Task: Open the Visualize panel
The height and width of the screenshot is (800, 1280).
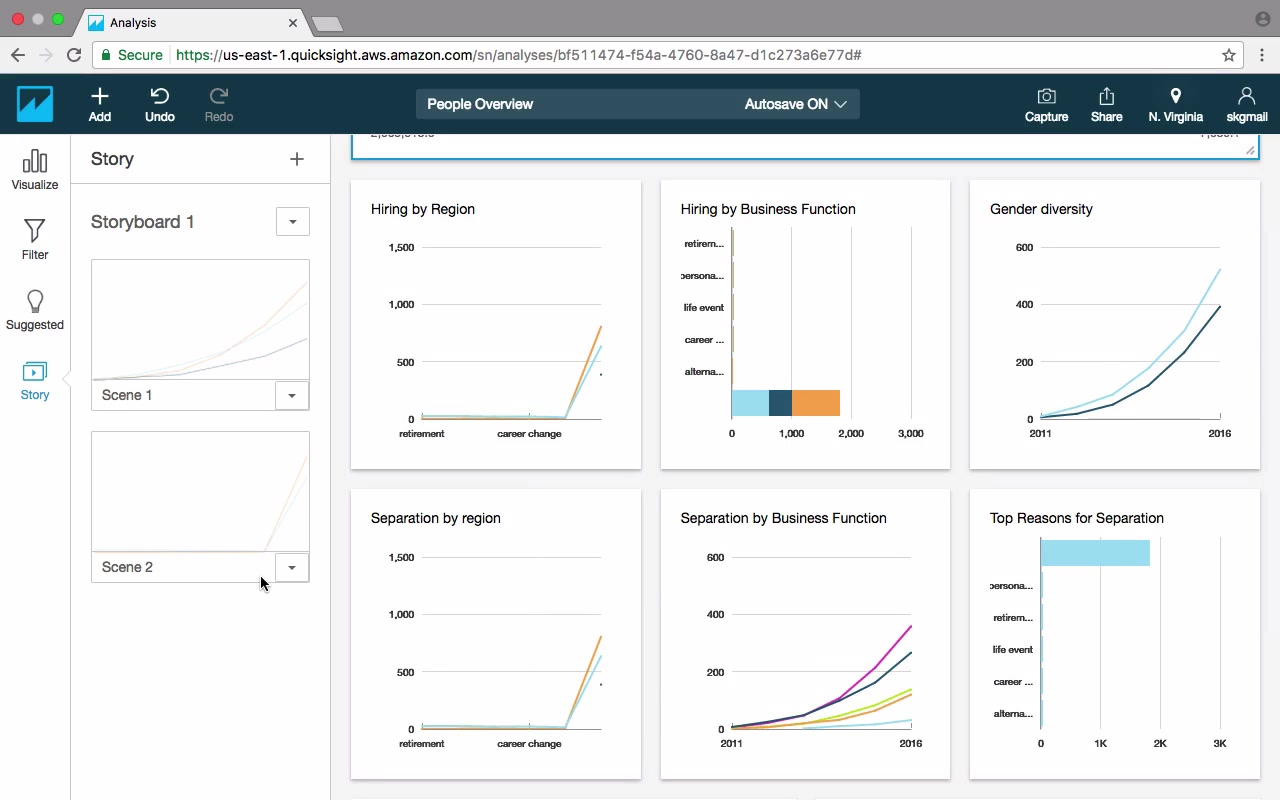Action: (35, 170)
